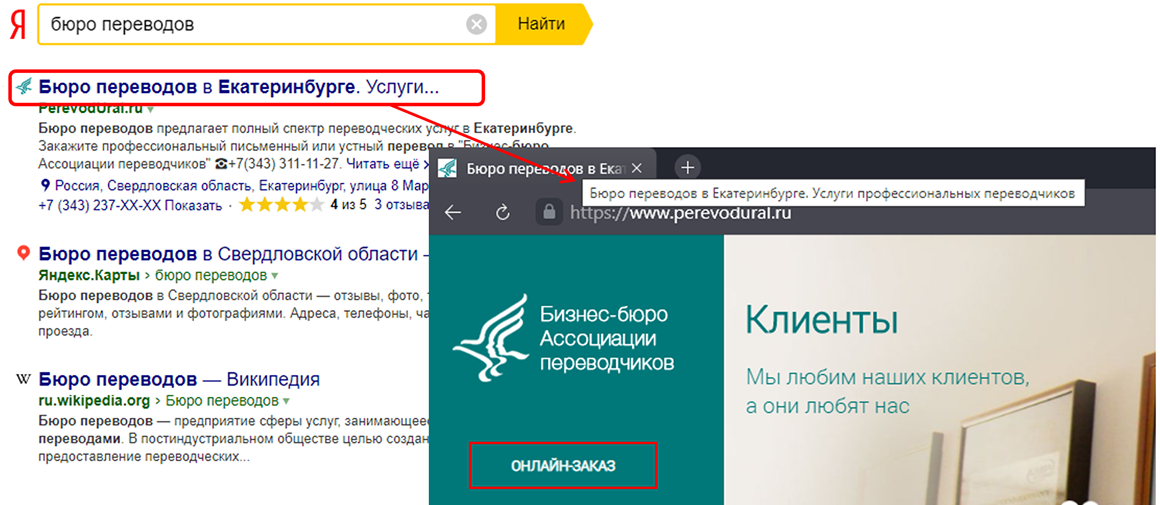The height and width of the screenshot is (505, 1160).
Task: Close the Бюро переводов browser tab
Action: [637, 168]
